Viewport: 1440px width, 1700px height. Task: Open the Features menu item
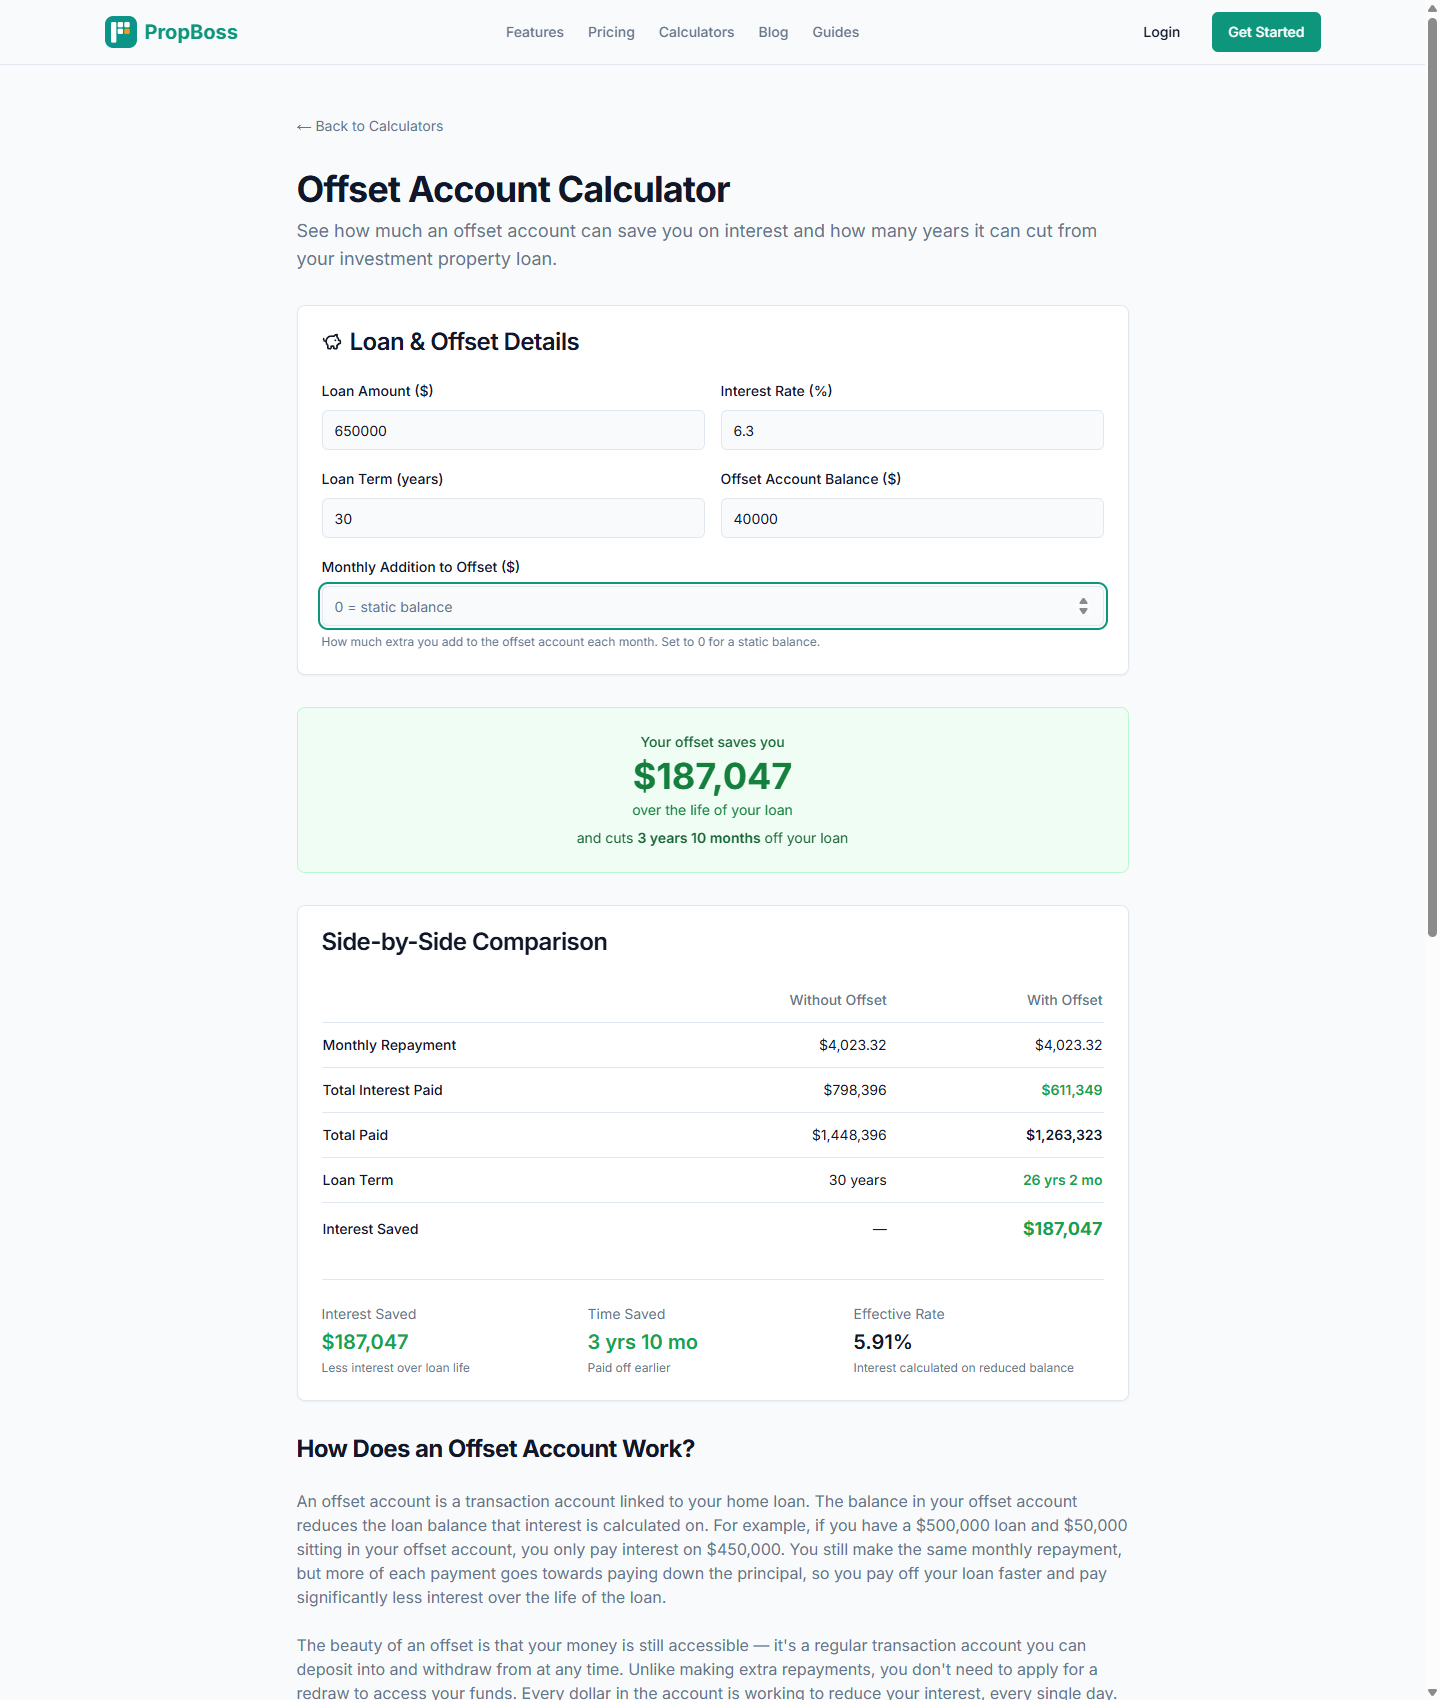click(534, 32)
